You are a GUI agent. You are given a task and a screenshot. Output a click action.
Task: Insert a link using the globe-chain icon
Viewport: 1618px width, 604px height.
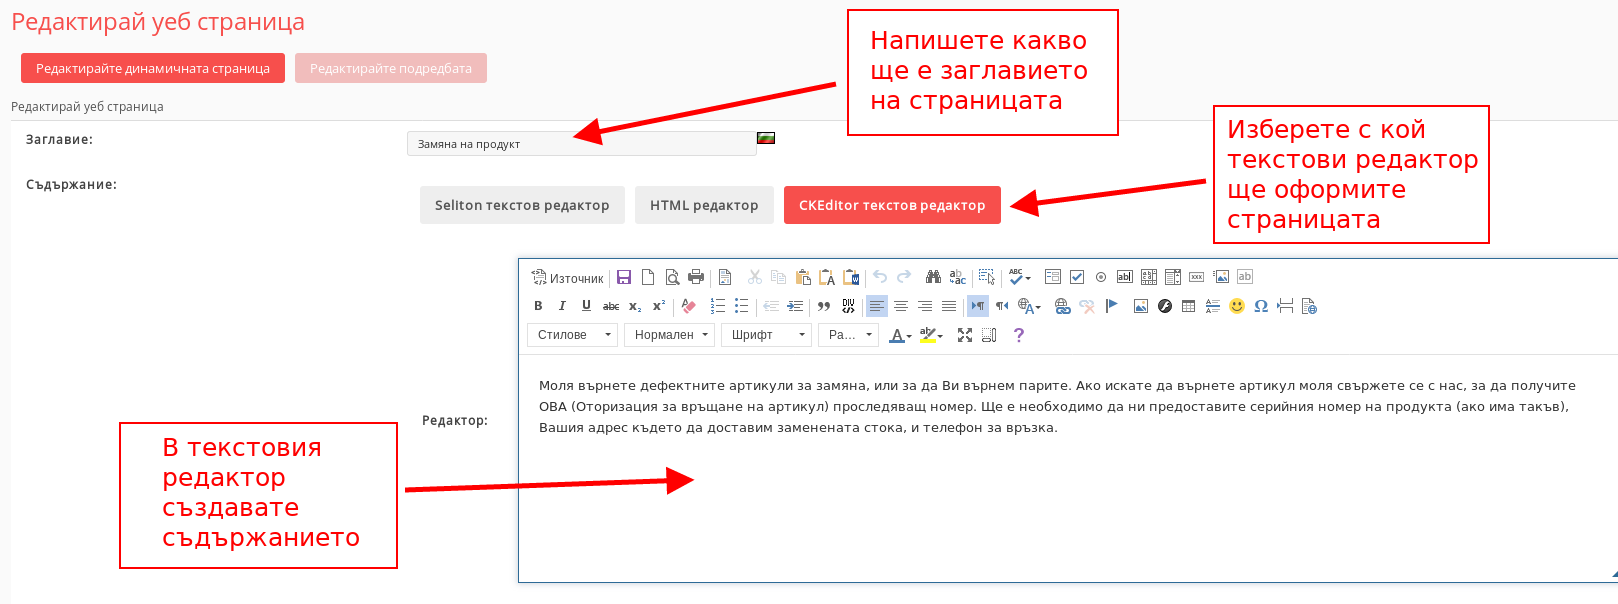click(1062, 306)
